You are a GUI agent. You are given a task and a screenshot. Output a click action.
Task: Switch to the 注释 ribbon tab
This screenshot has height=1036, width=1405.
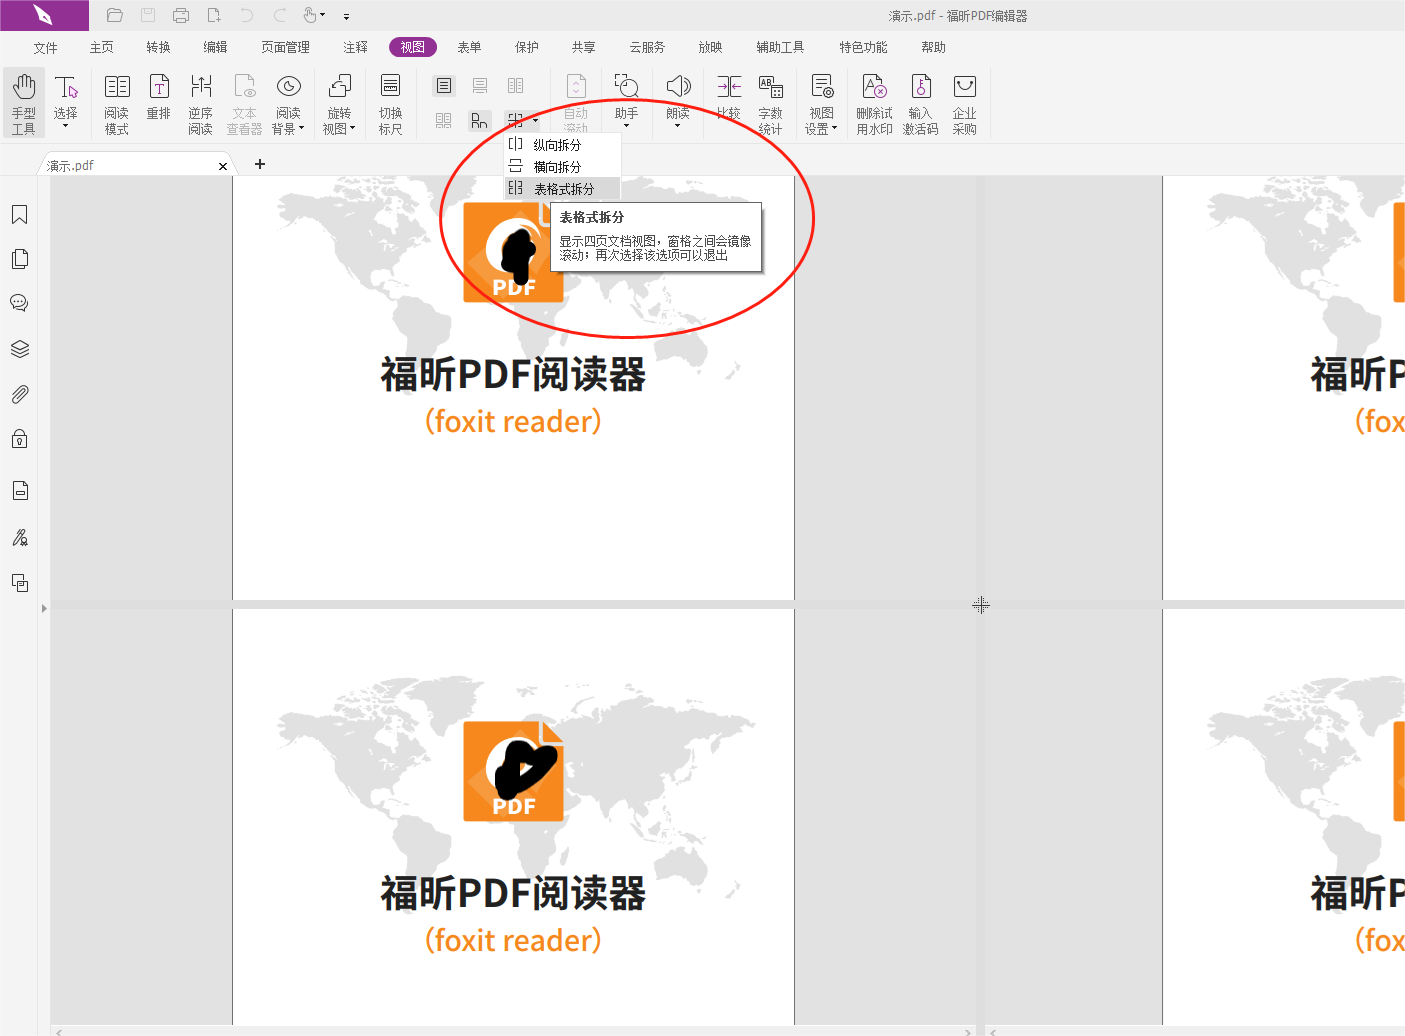pyautogui.click(x=355, y=46)
